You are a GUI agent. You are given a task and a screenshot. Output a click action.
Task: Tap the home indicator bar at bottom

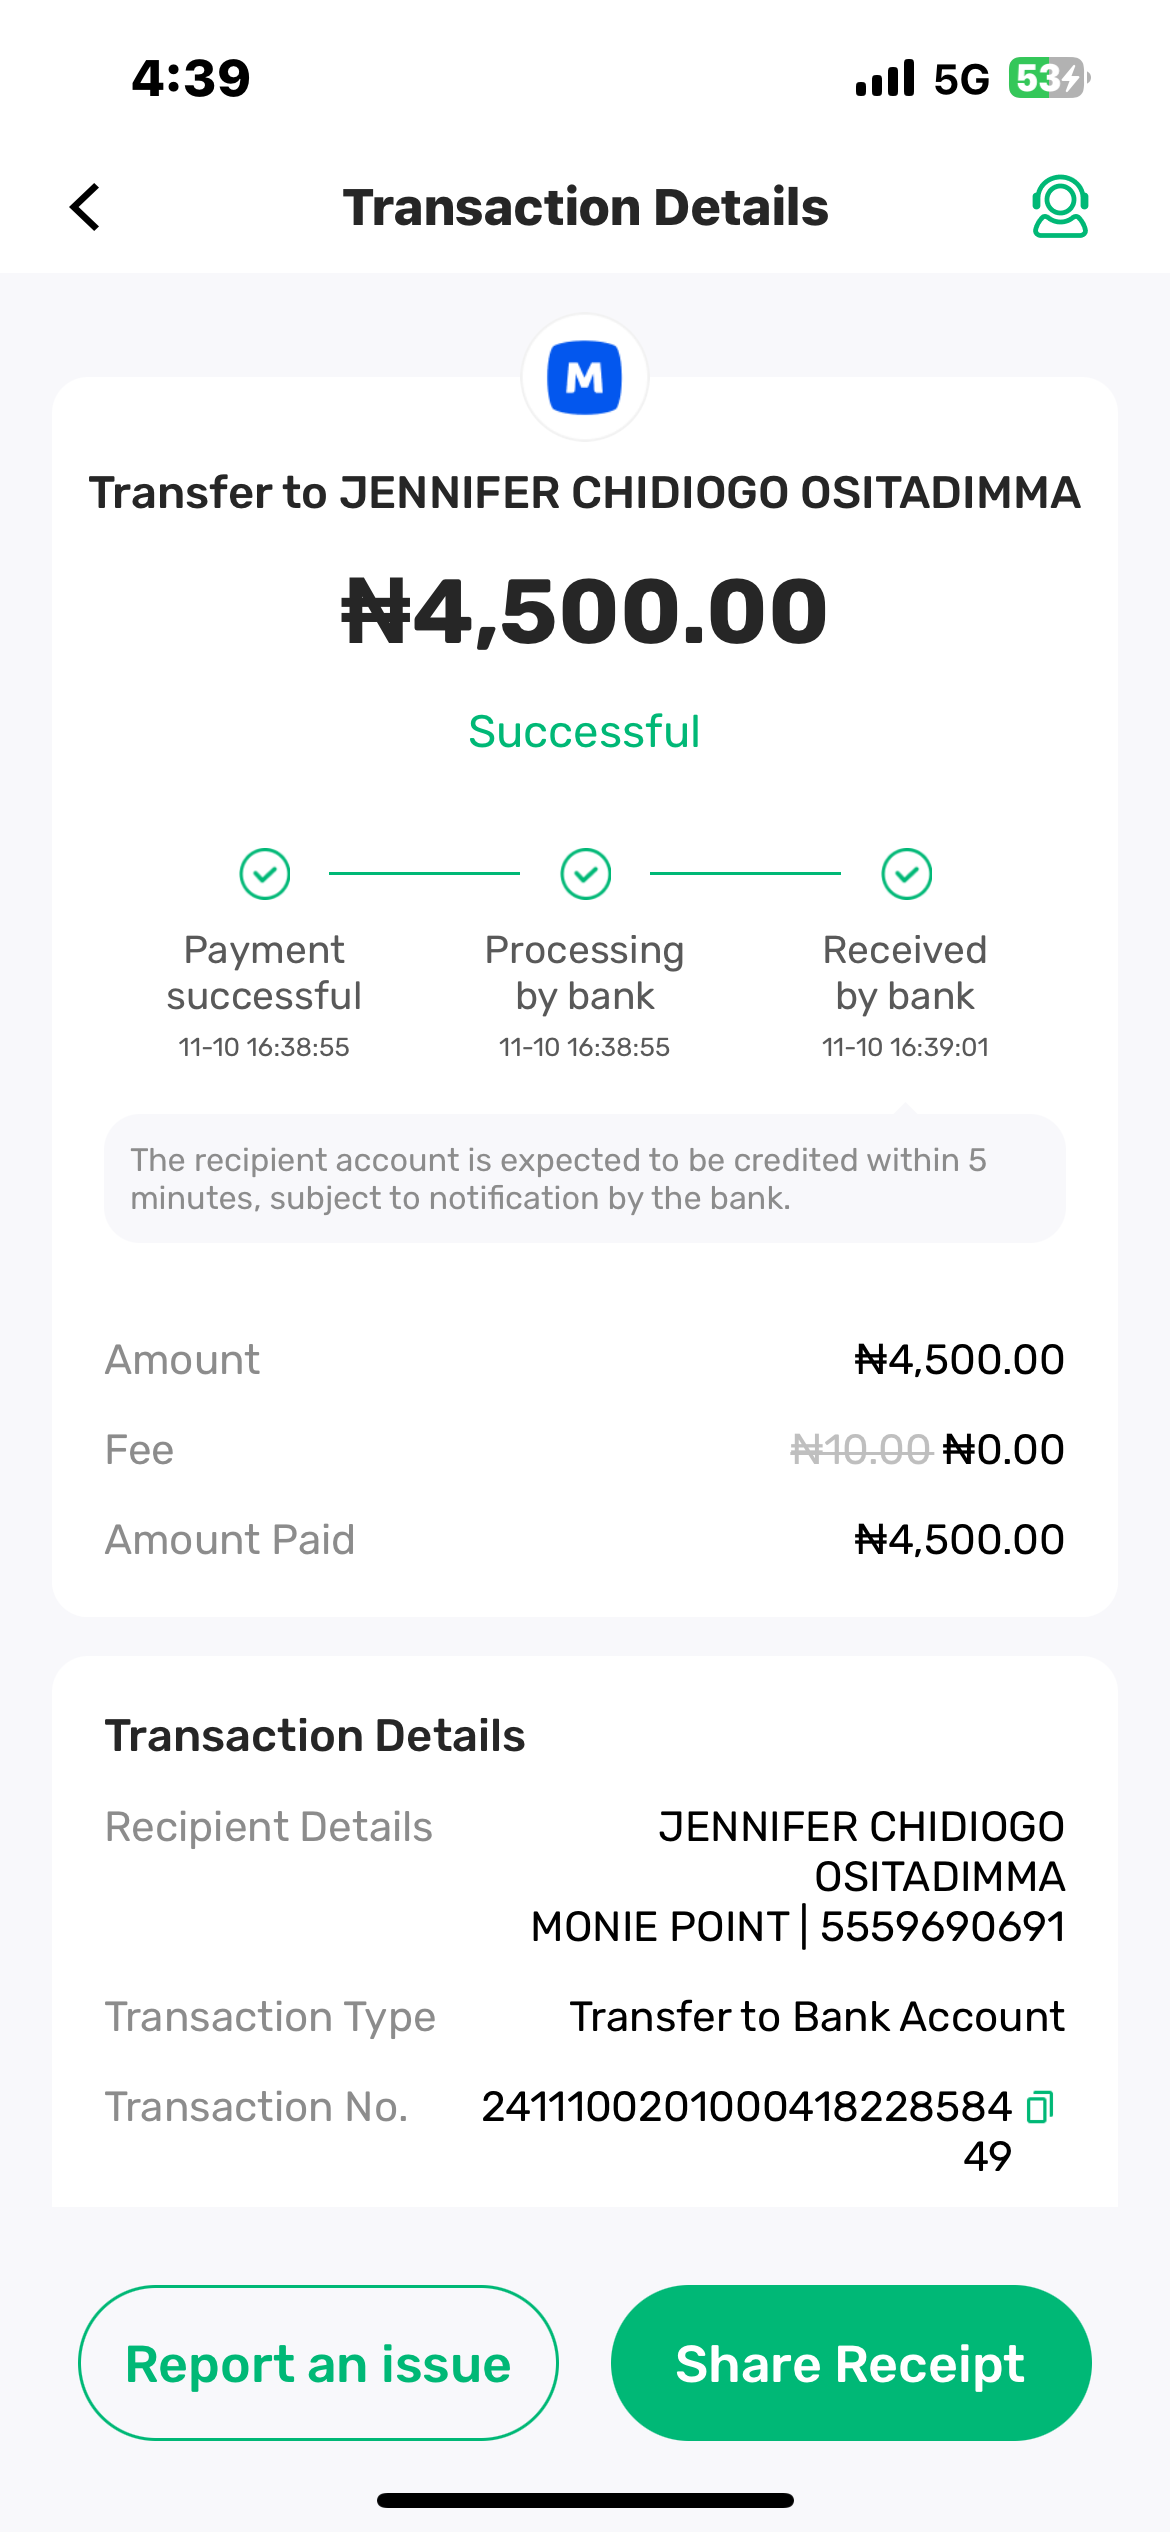pyautogui.click(x=585, y=2500)
